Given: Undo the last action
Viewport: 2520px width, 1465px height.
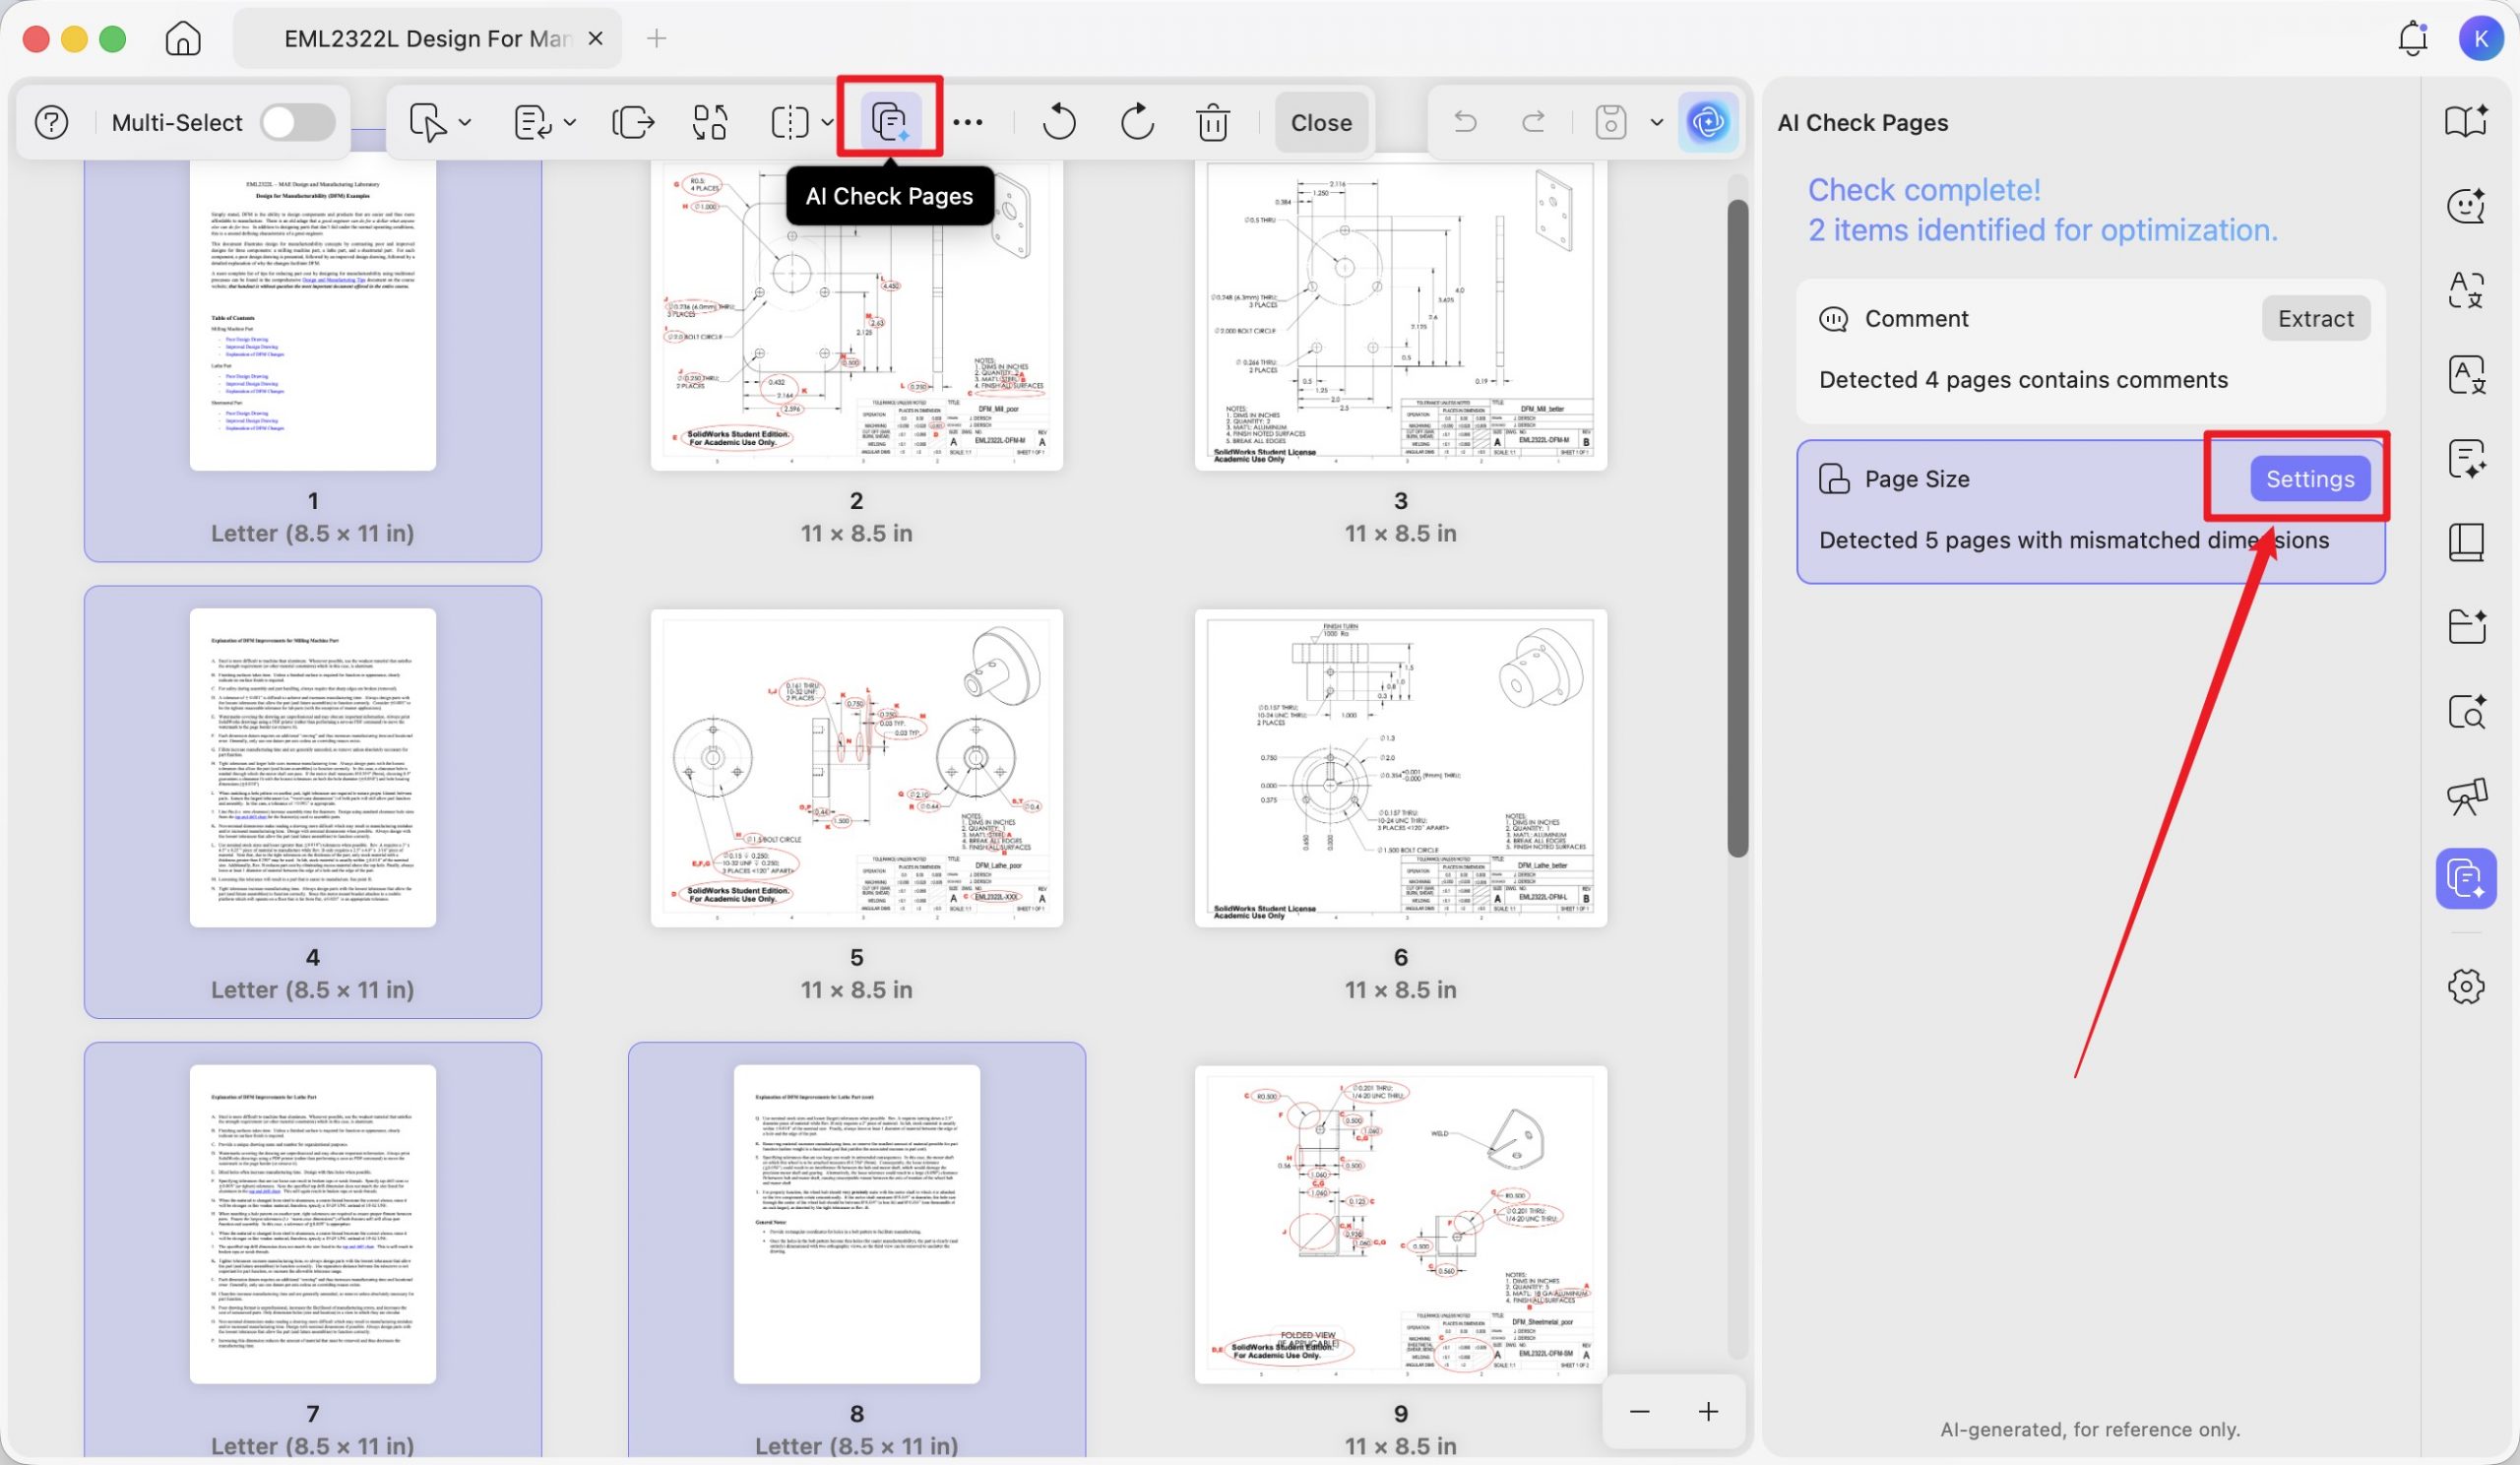Looking at the screenshot, I should point(1465,122).
